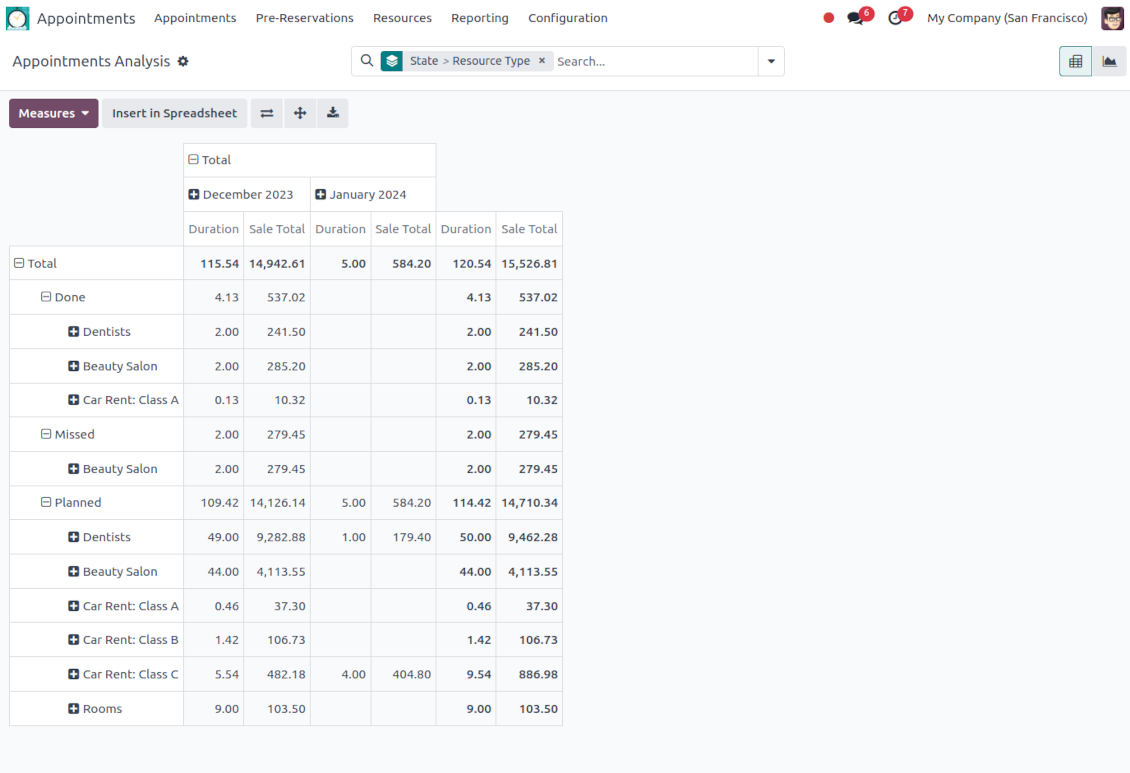Screen dimensions: 1130x773
Task: Remove the State > Resource Type filter
Action: click(542, 61)
